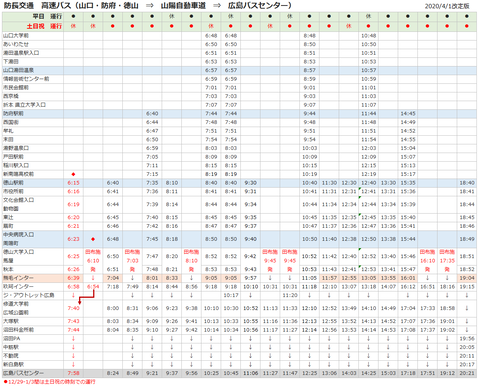
Task: Click the 大塚駅 stop name
Action: [x=11, y=321]
